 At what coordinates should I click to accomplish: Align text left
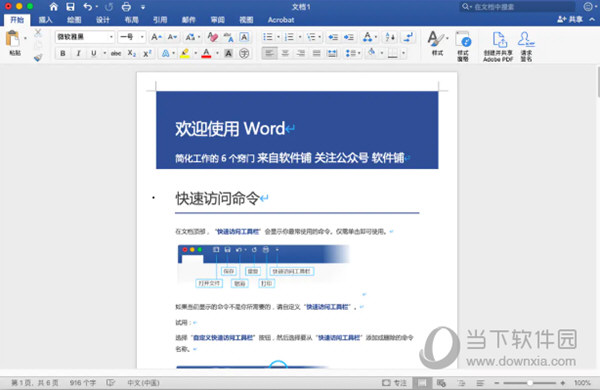[269, 53]
